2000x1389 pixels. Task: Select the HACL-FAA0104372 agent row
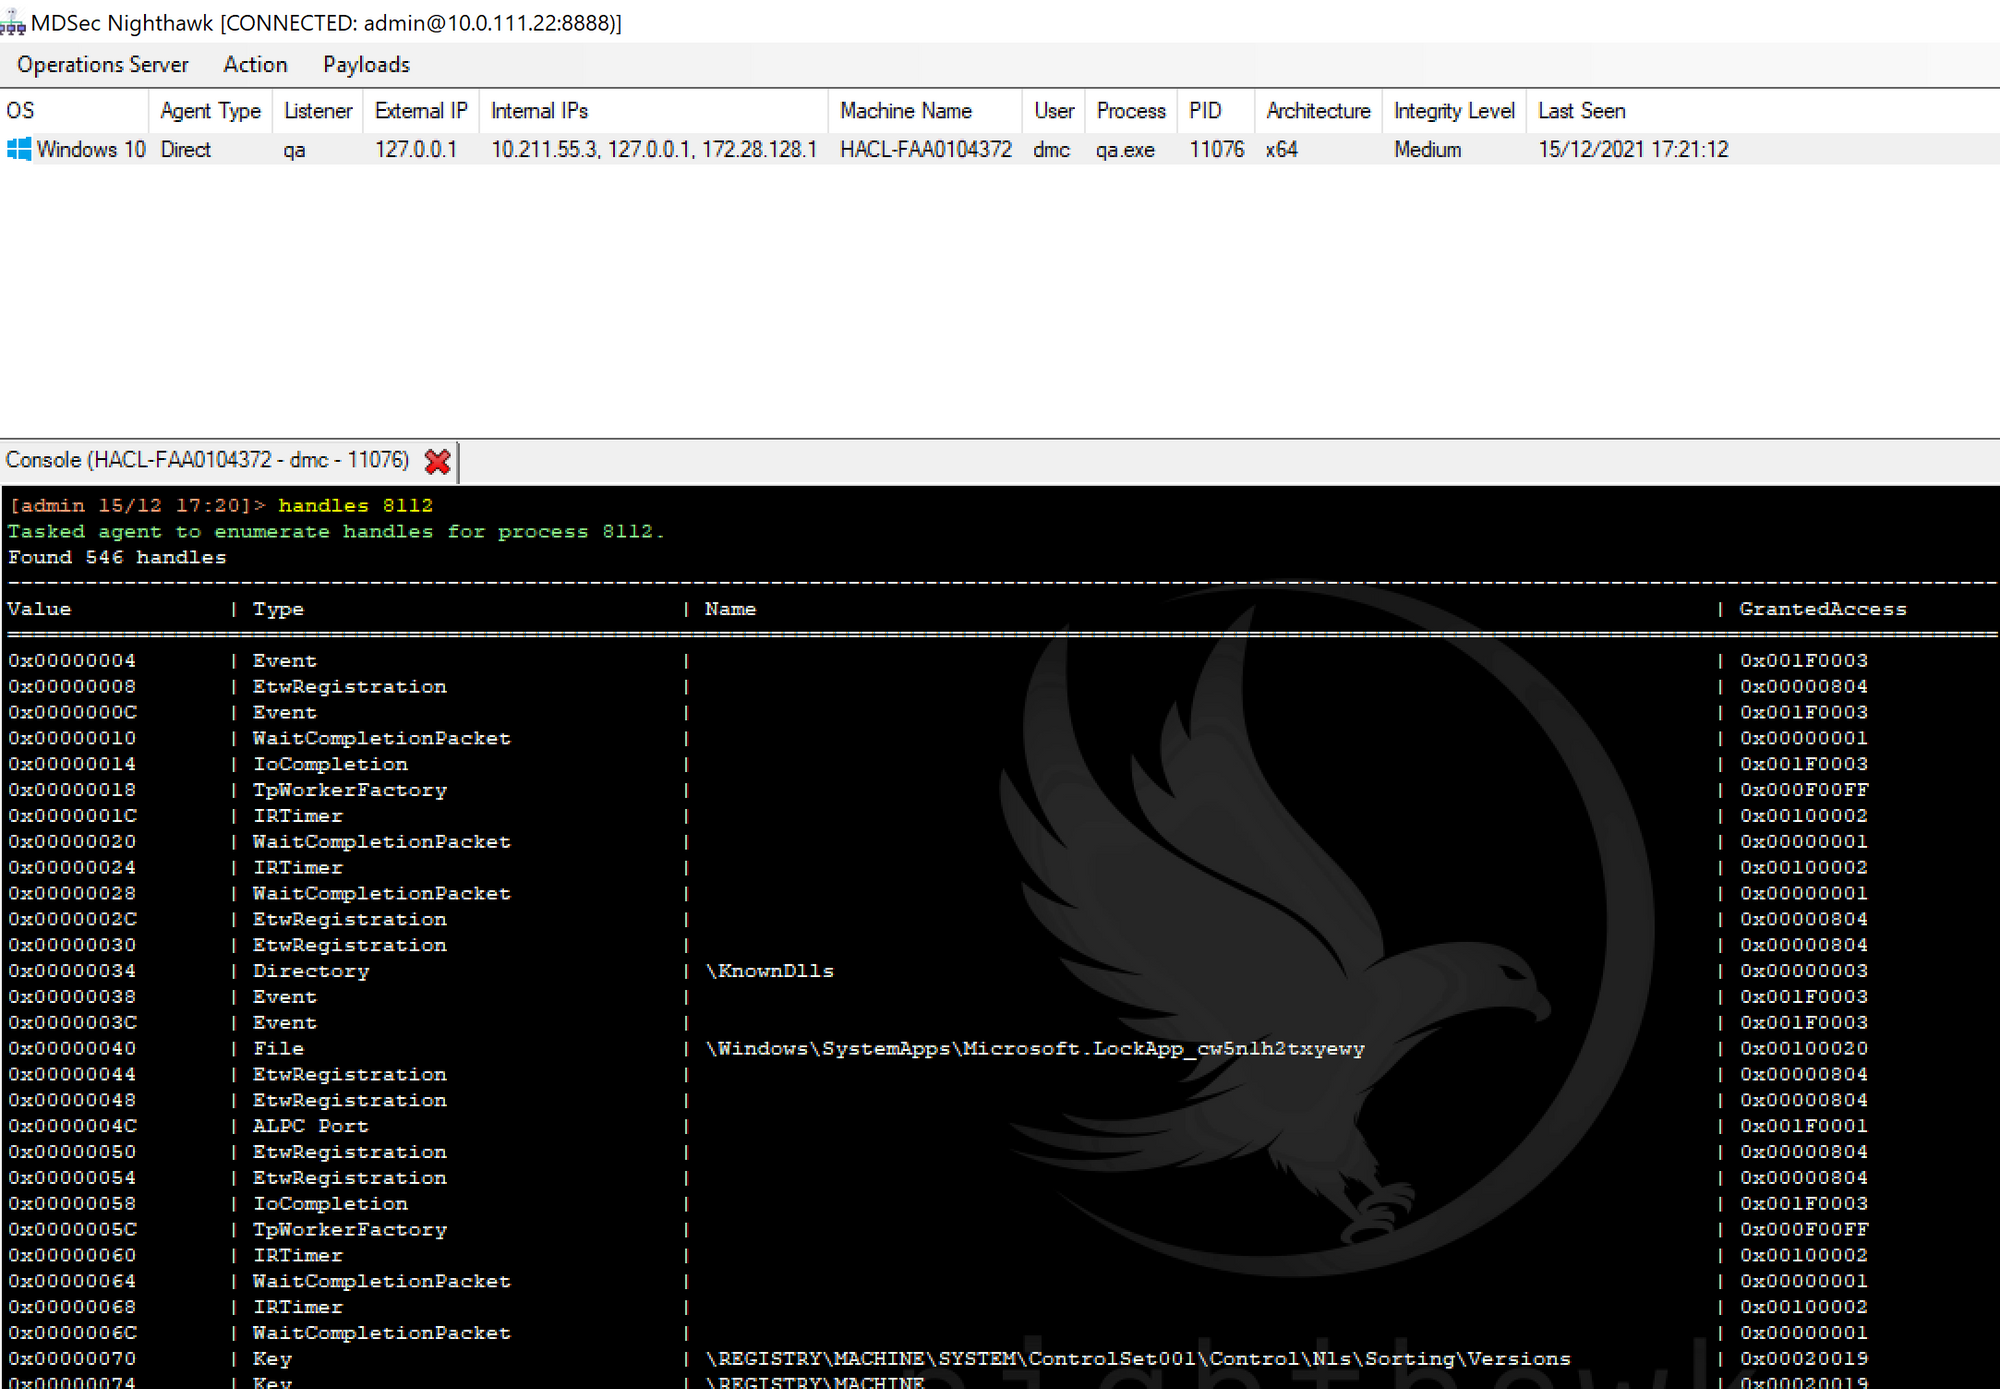pos(923,149)
